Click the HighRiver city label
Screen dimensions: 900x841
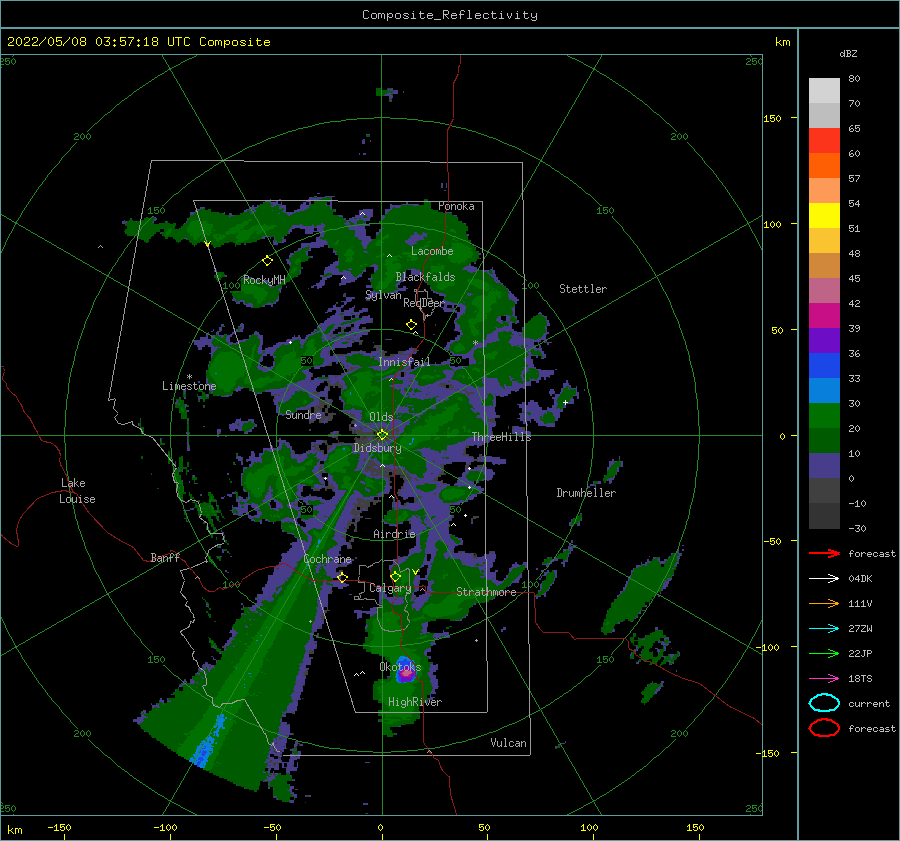tap(415, 702)
